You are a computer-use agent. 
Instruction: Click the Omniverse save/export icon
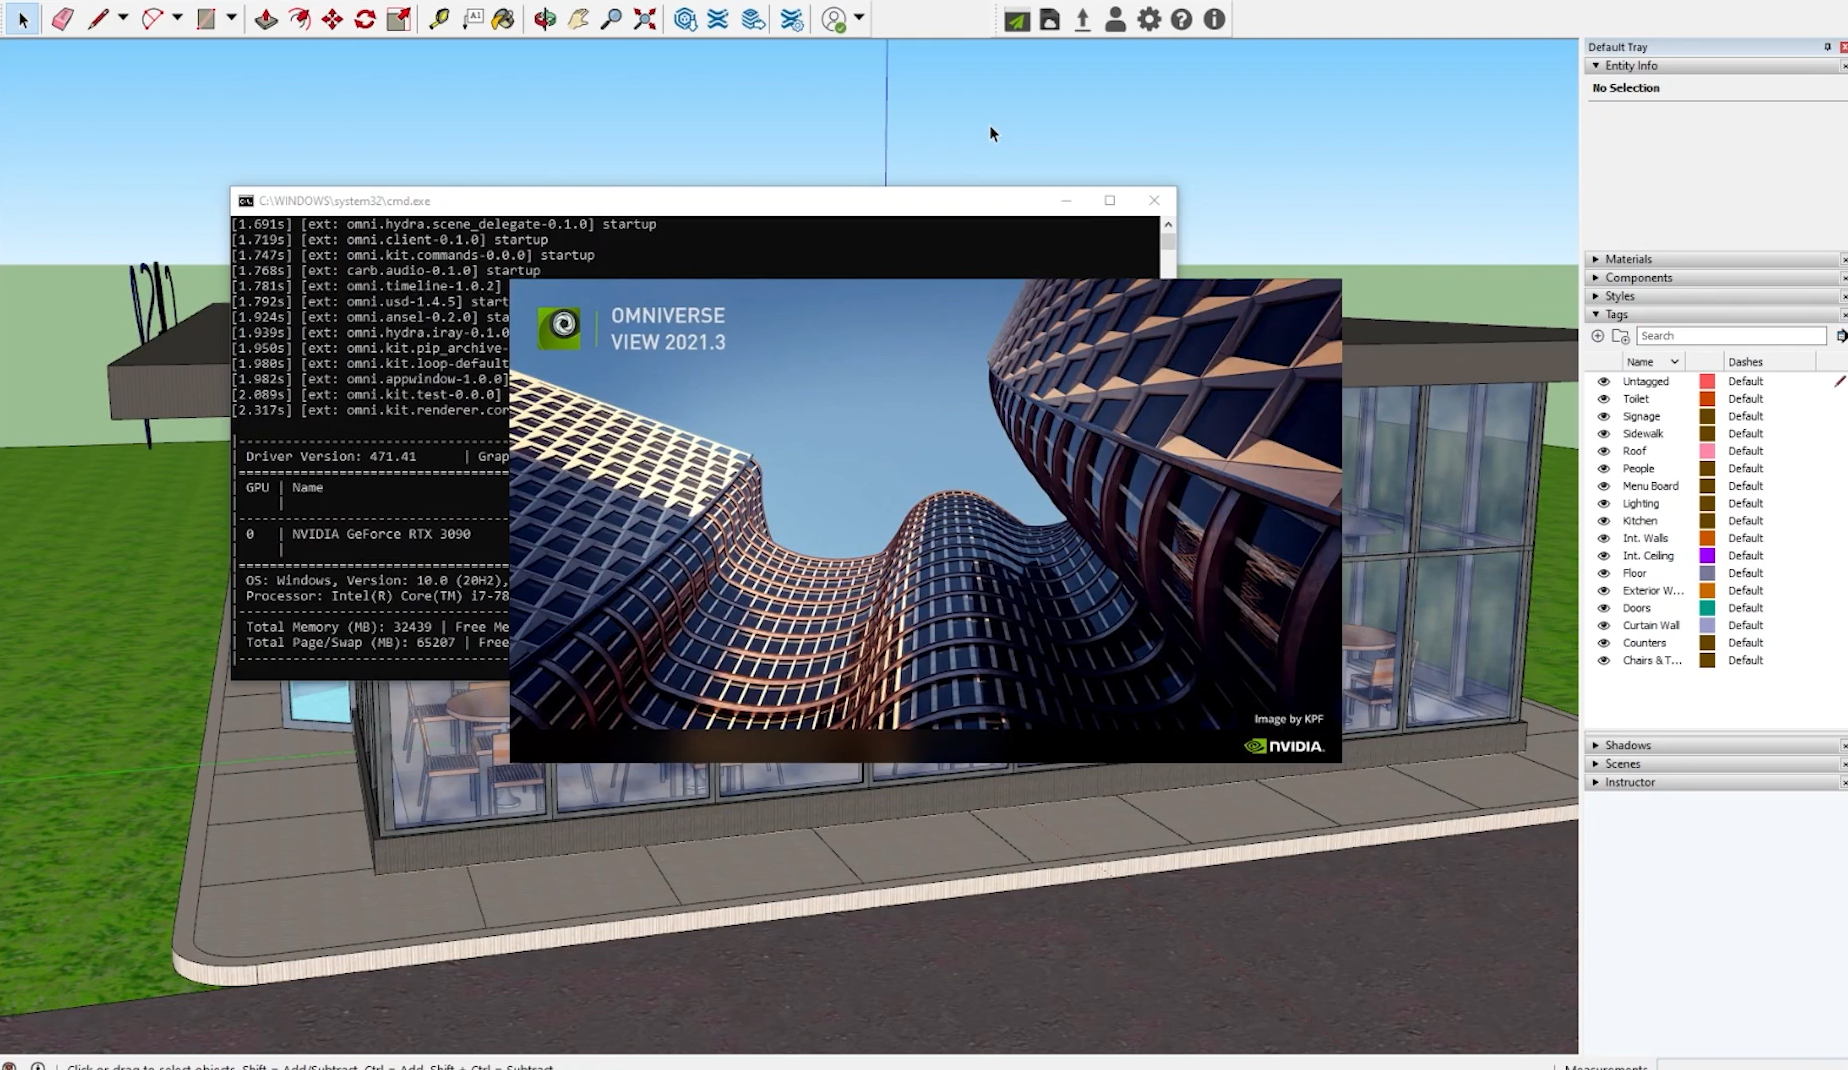point(1050,19)
